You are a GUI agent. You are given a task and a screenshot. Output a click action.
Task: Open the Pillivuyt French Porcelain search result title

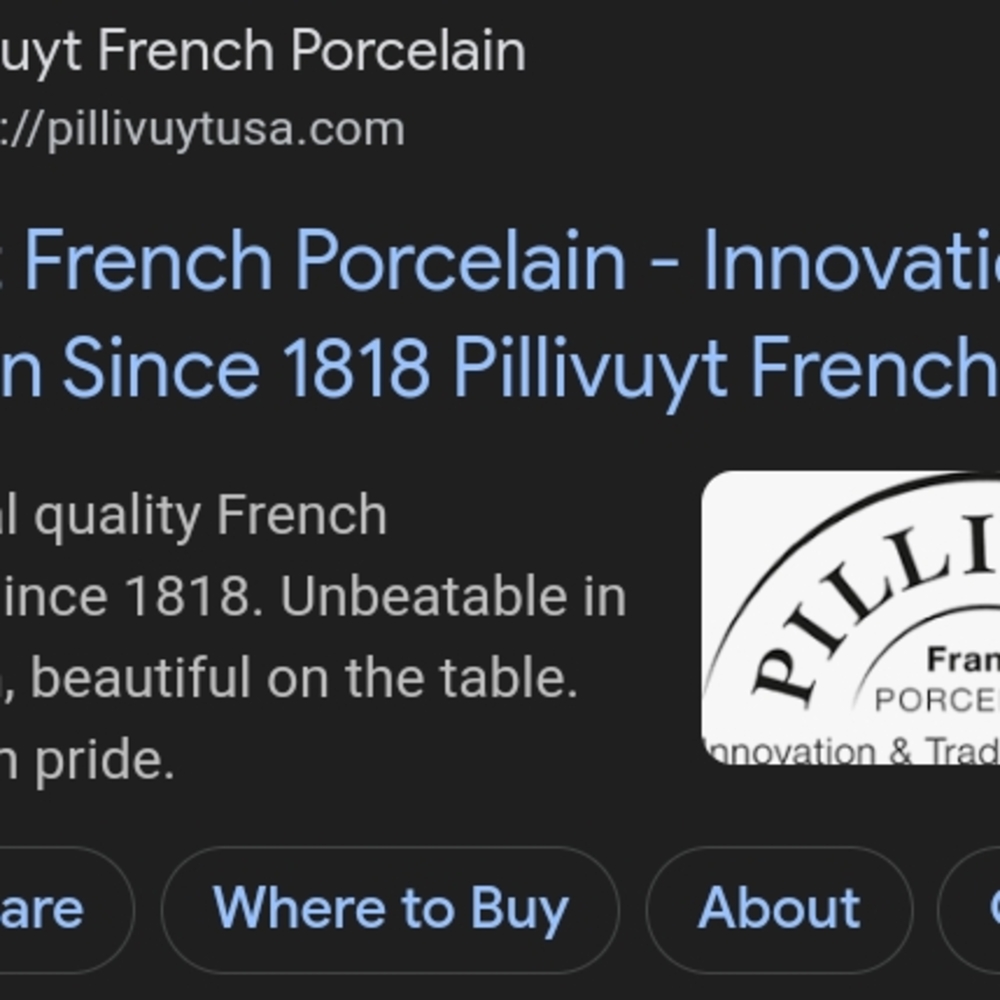pos(400,310)
